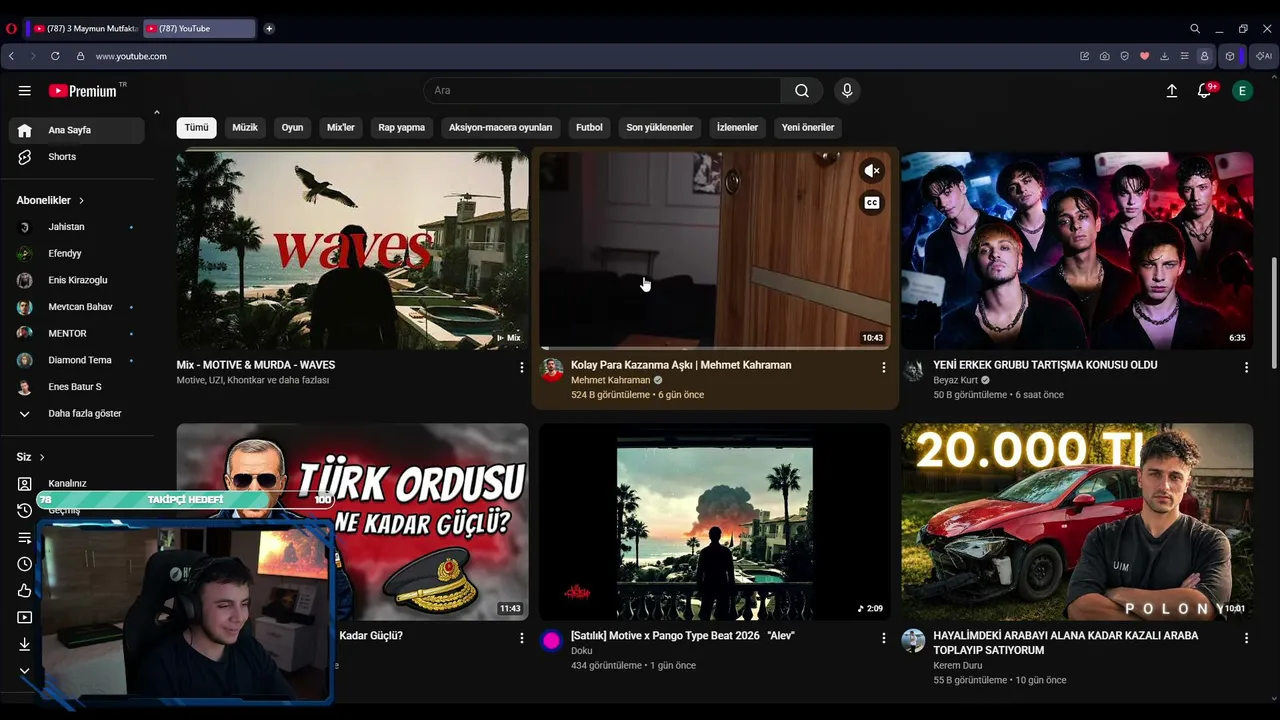Open a new browser tab with plus
This screenshot has width=1280, height=720.
269,29
